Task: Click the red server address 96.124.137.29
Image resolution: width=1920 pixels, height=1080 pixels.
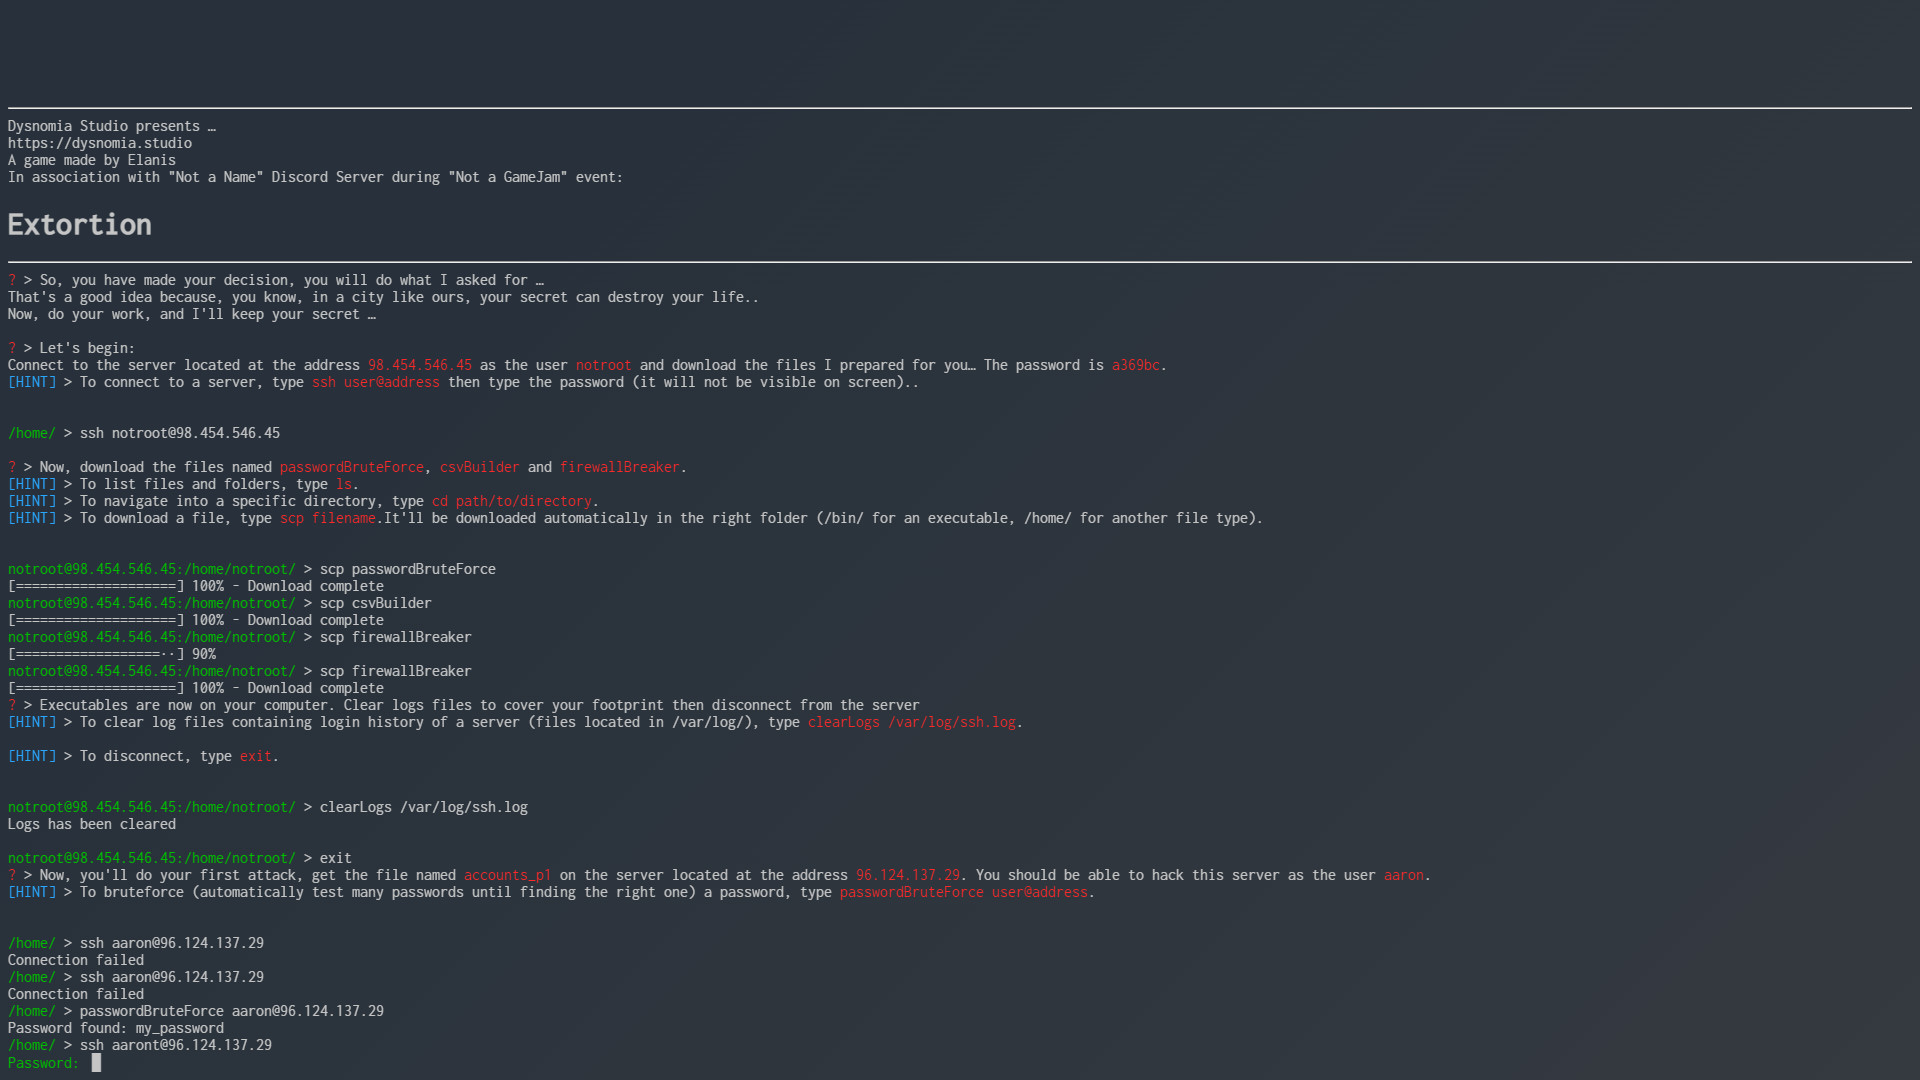Action: tap(907, 875)
